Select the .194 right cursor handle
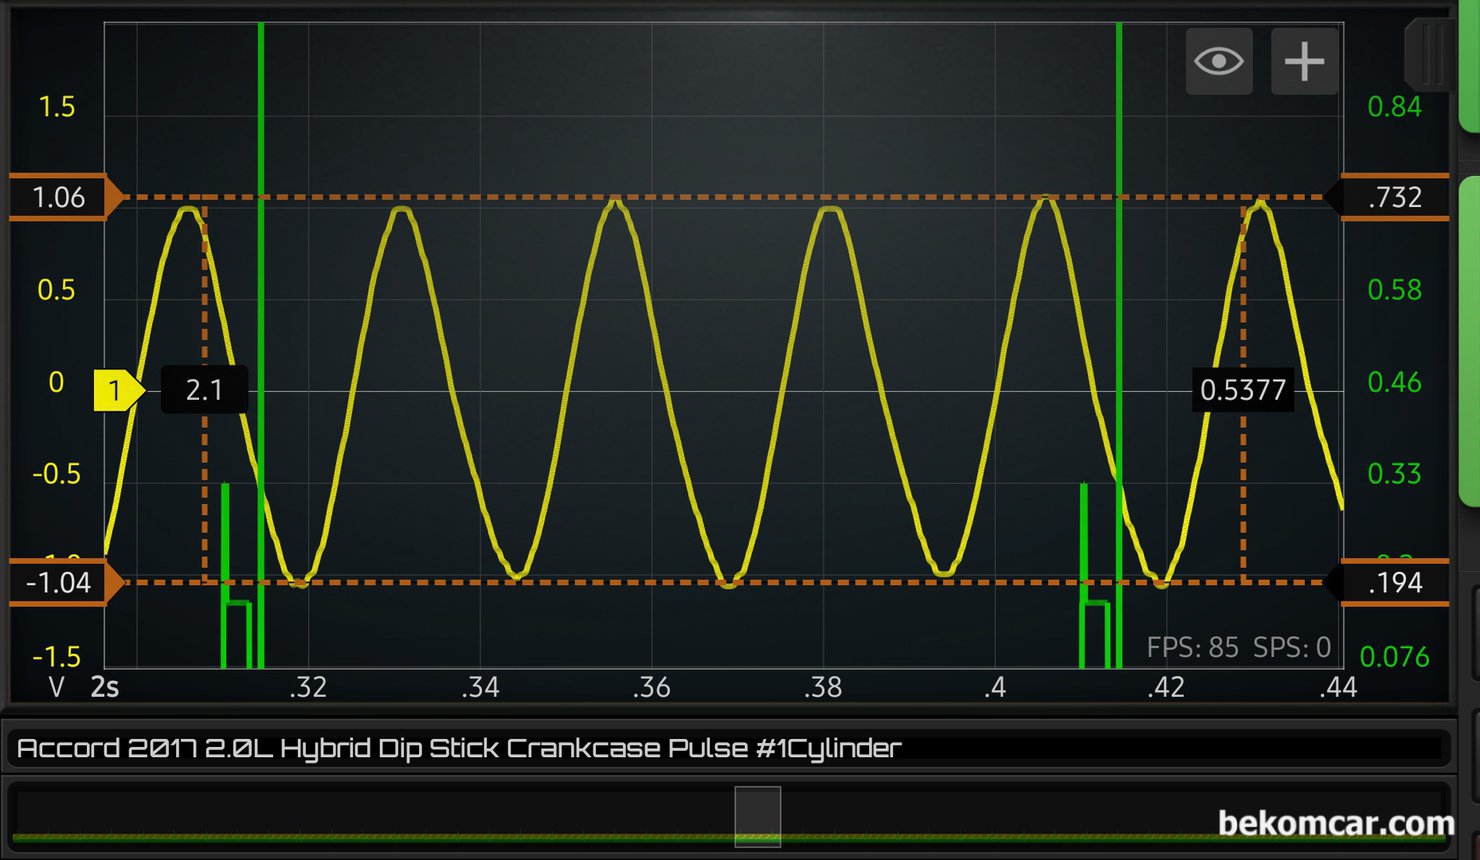Viewport: 1480px width, 860px height. click(x=1393, y=582)
